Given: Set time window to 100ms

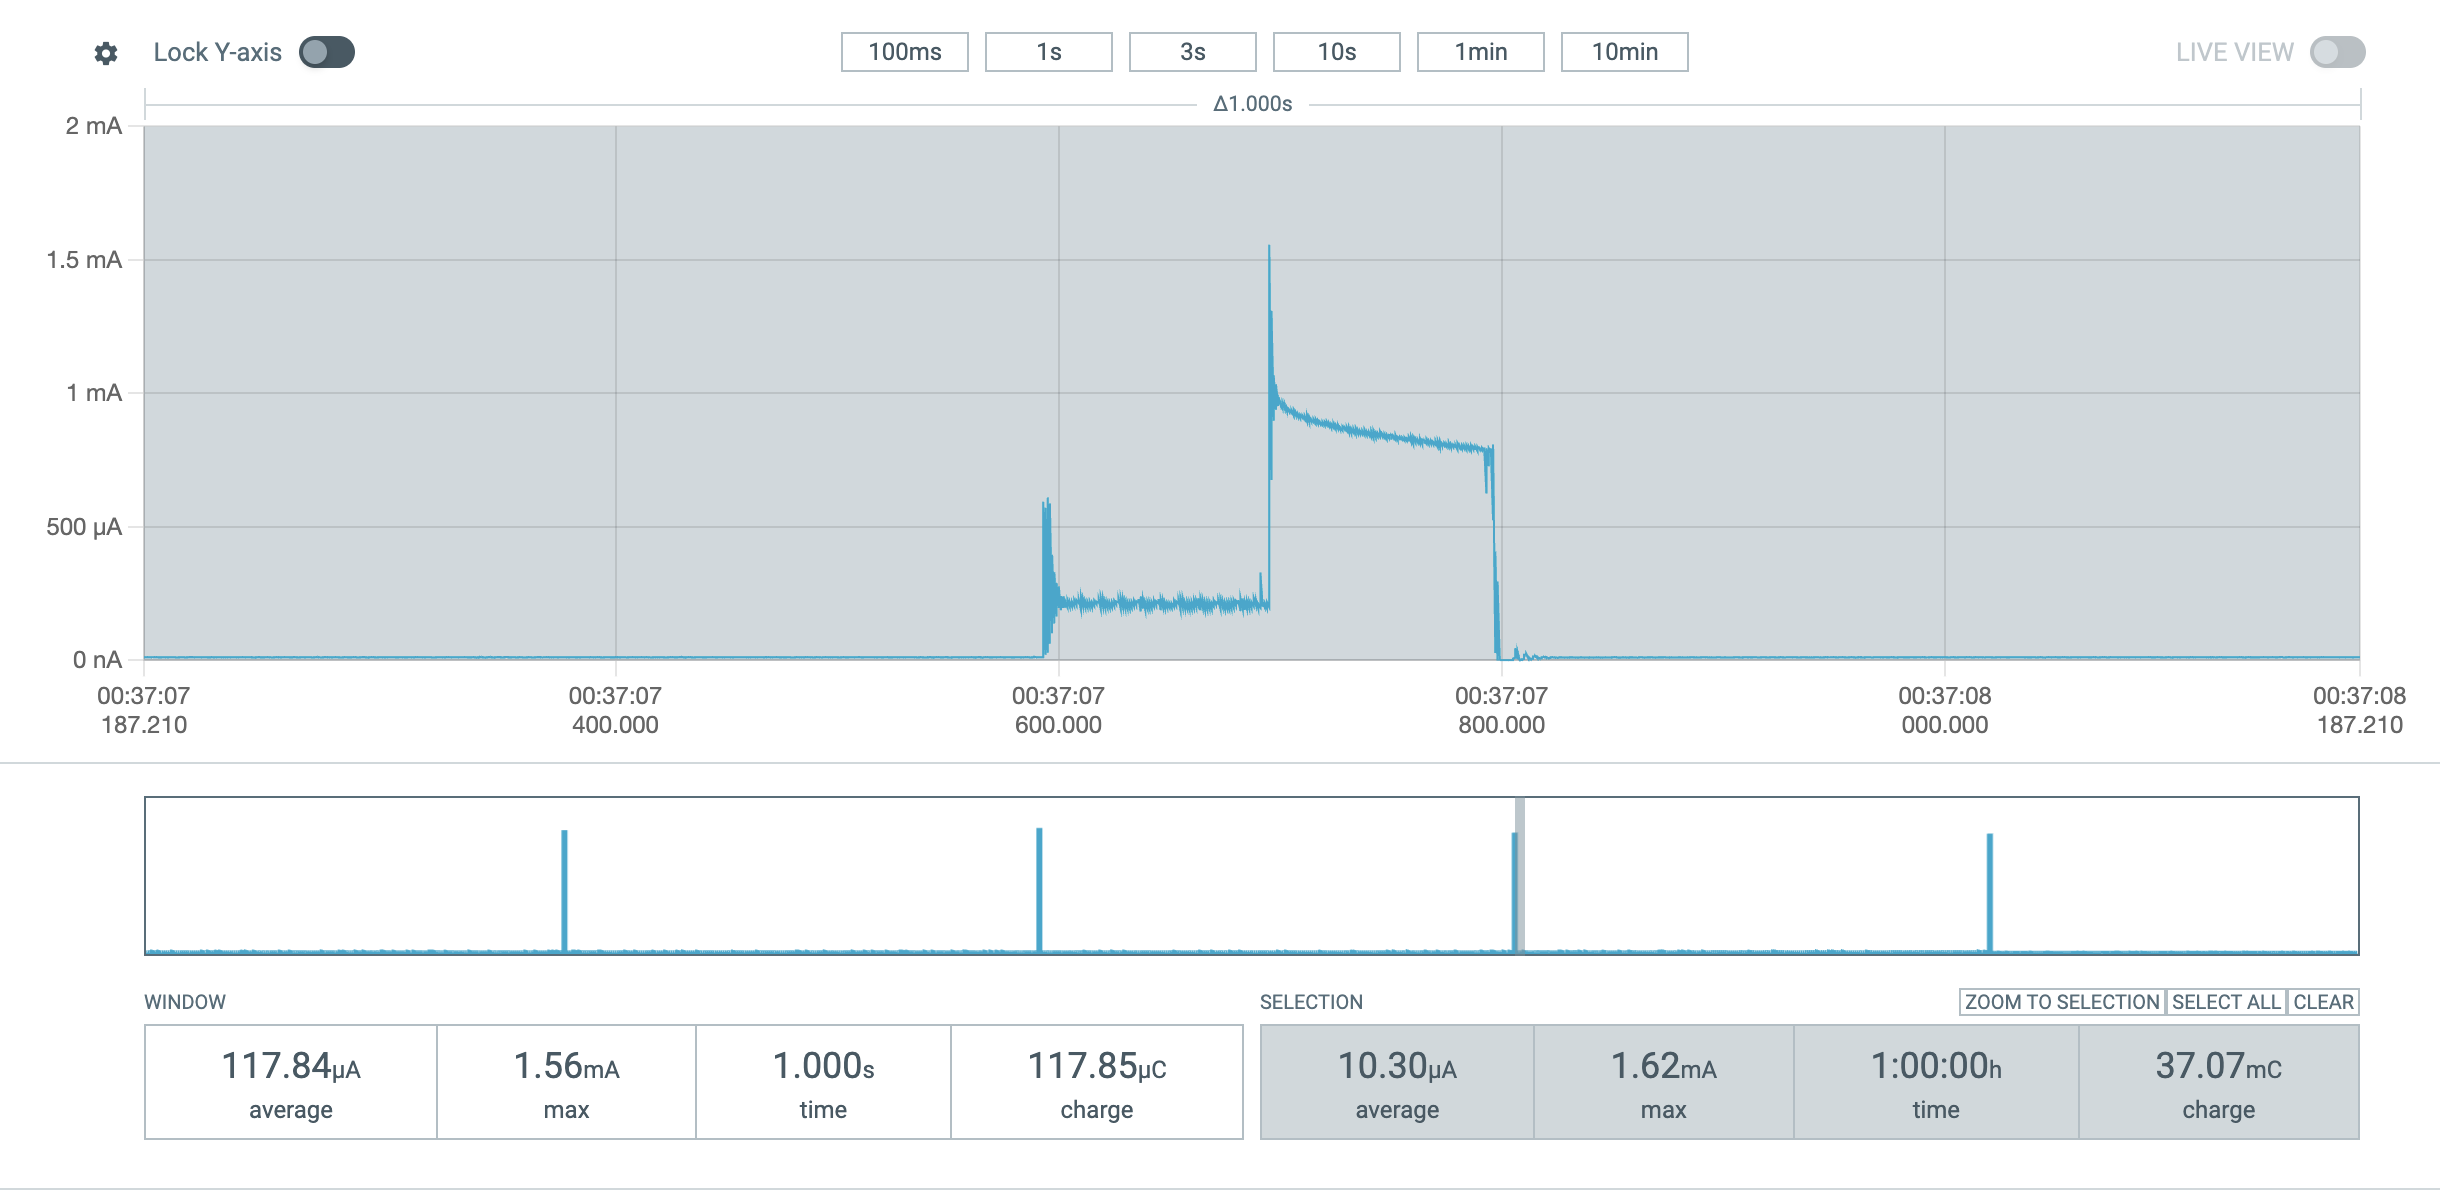Looking at the screenshot, I should pos(905,52).
